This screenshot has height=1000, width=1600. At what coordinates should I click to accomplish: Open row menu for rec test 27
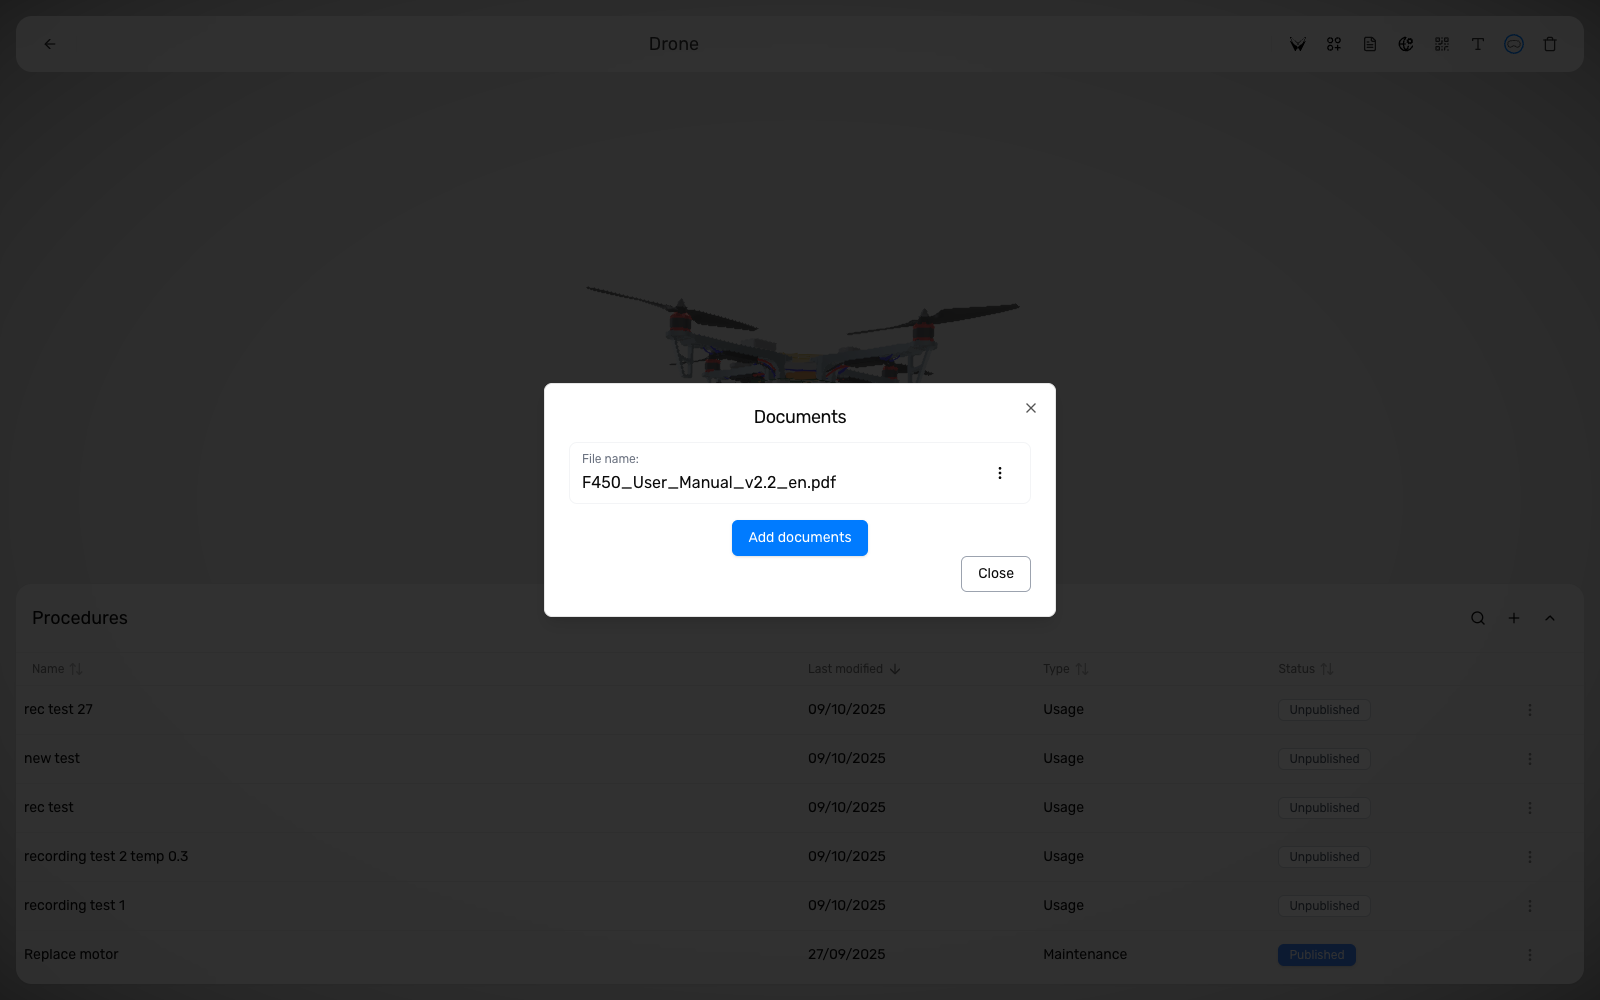[x=1529, y=710]
